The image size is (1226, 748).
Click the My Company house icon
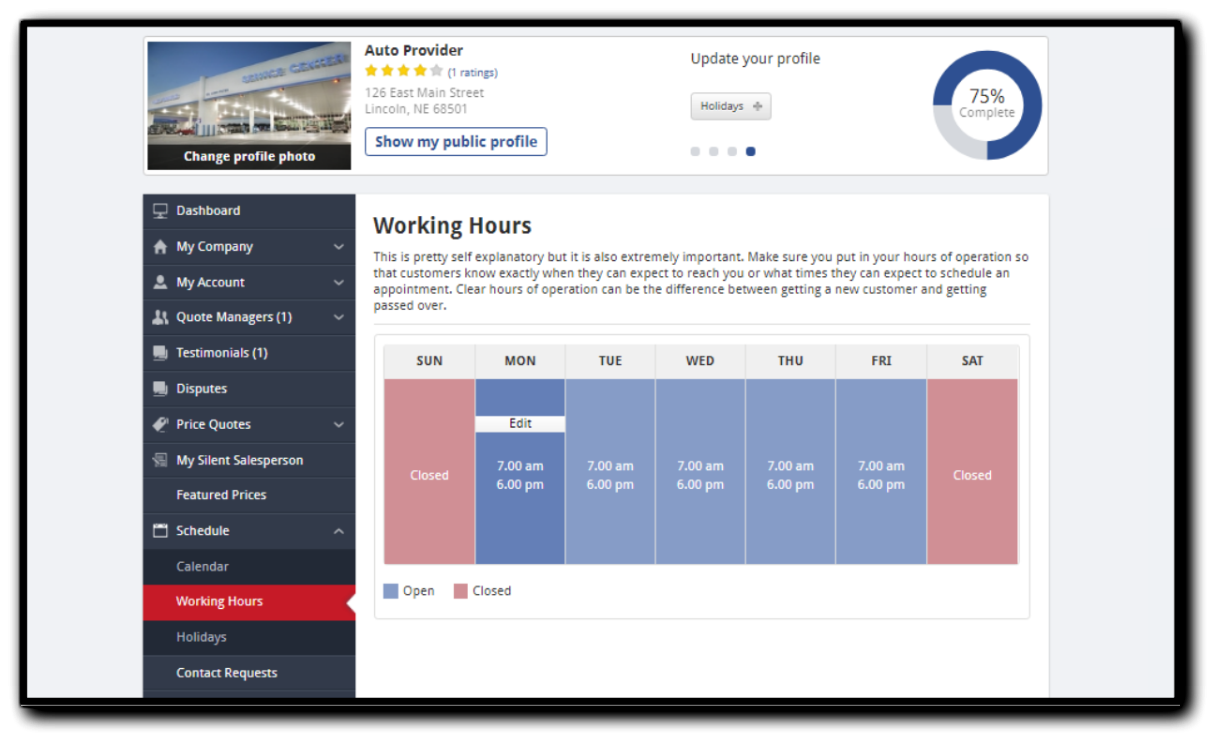coord(160,247)
